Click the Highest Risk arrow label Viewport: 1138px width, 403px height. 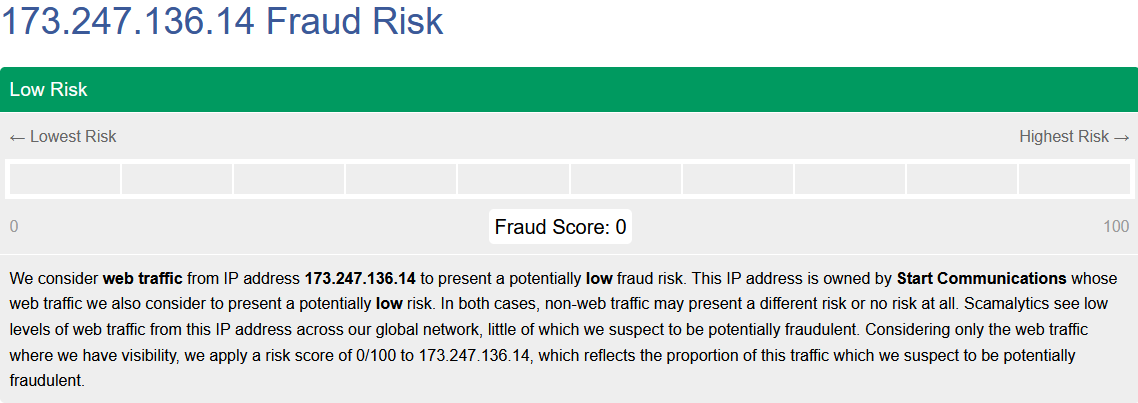click(1074, 137)
